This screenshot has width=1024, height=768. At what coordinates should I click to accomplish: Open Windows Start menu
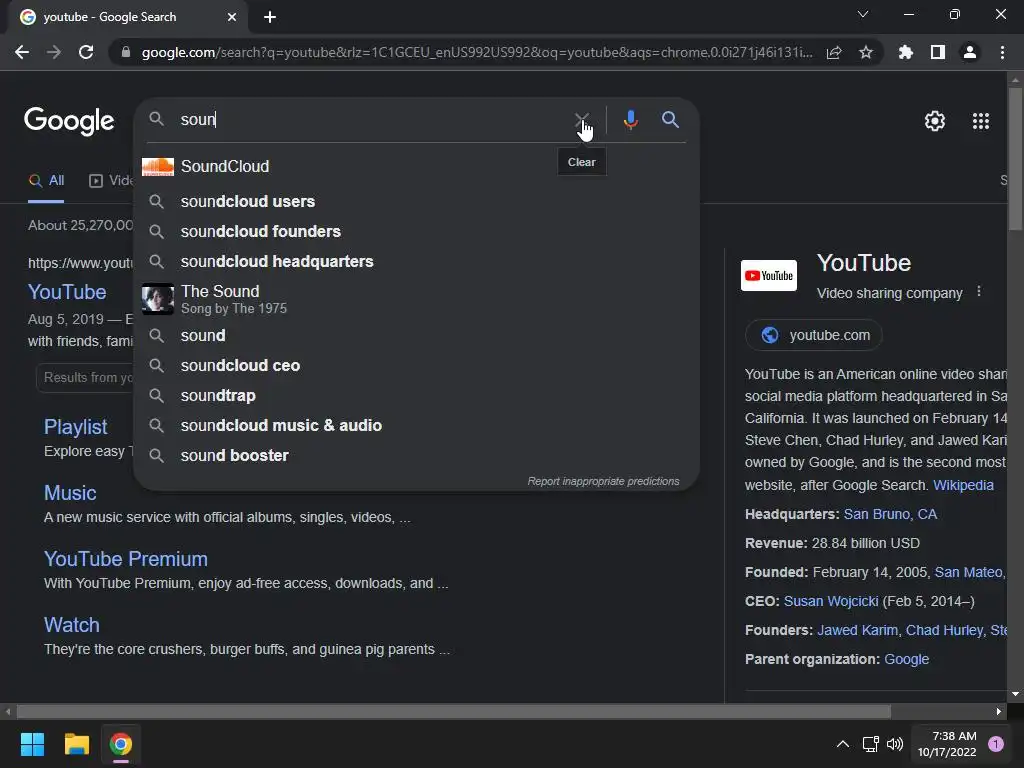point(32,744)
